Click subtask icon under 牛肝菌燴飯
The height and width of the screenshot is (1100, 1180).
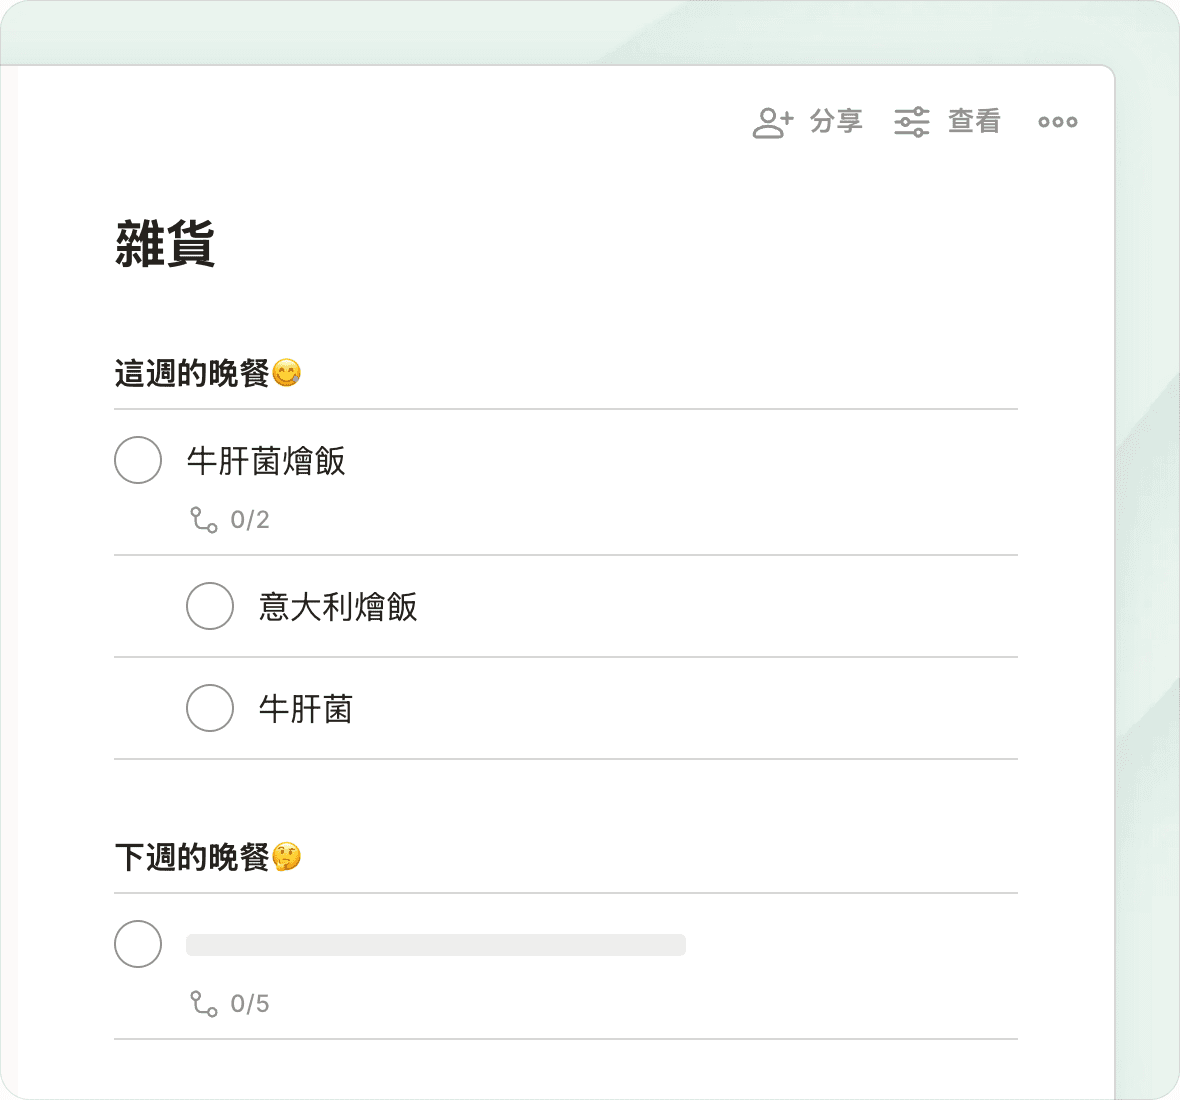204,520
